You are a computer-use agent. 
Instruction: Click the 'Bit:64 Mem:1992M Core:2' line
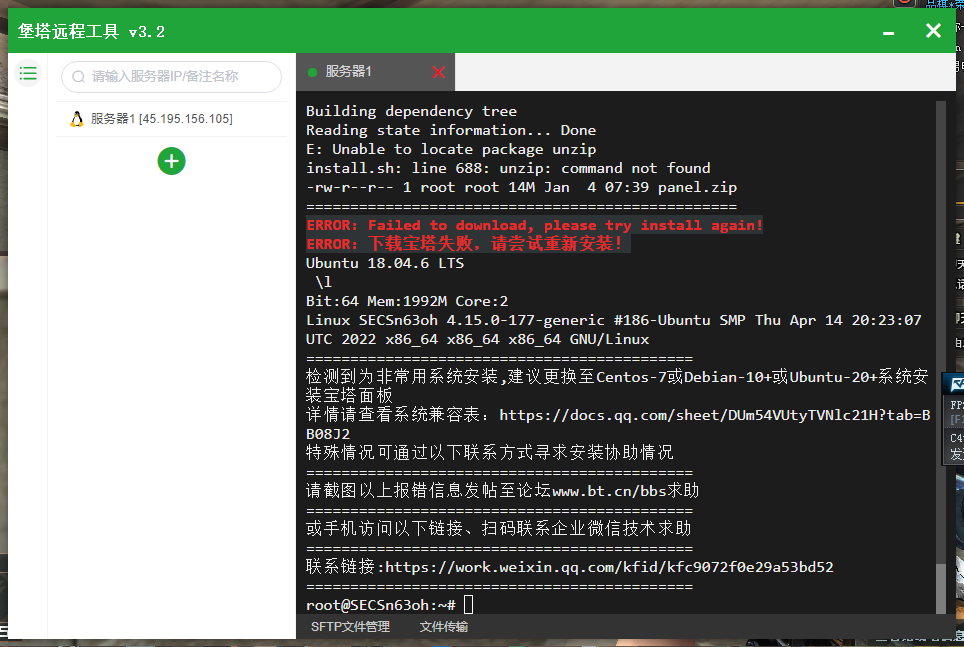(407, 301)
